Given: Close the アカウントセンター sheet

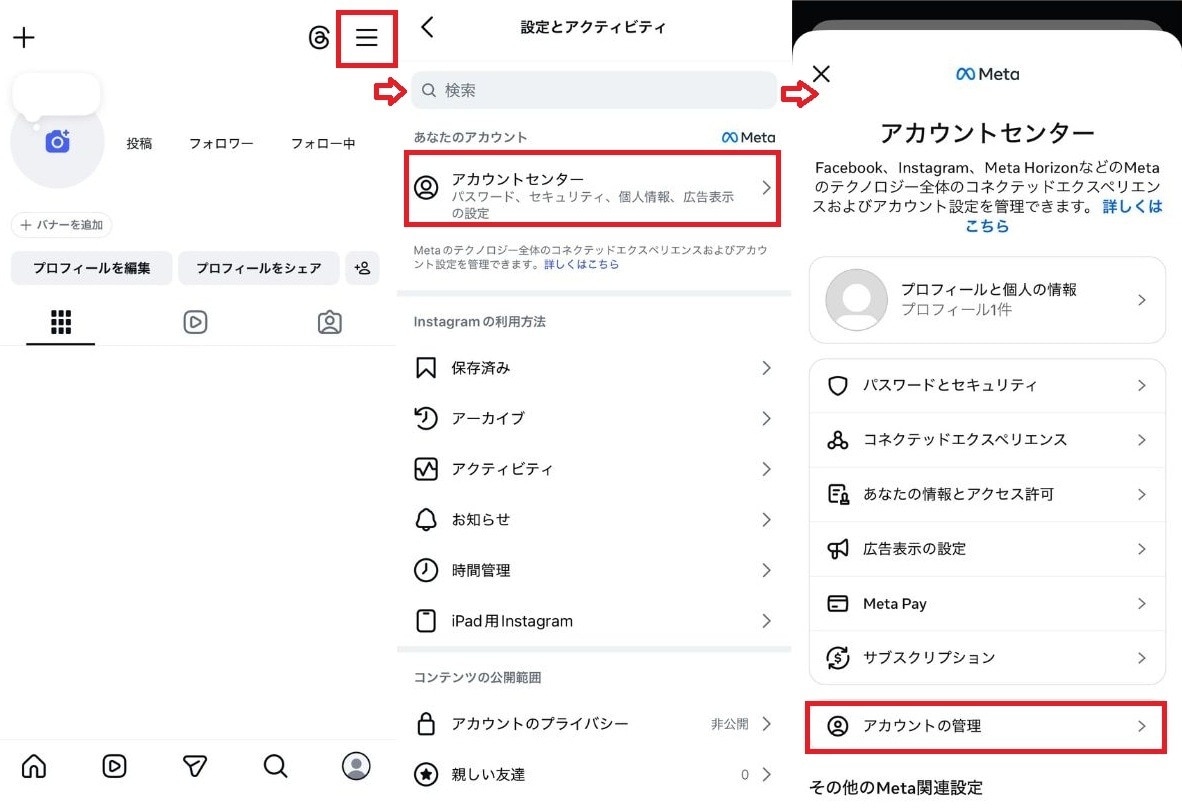Looking at the screenshot, I should point(822,74).
